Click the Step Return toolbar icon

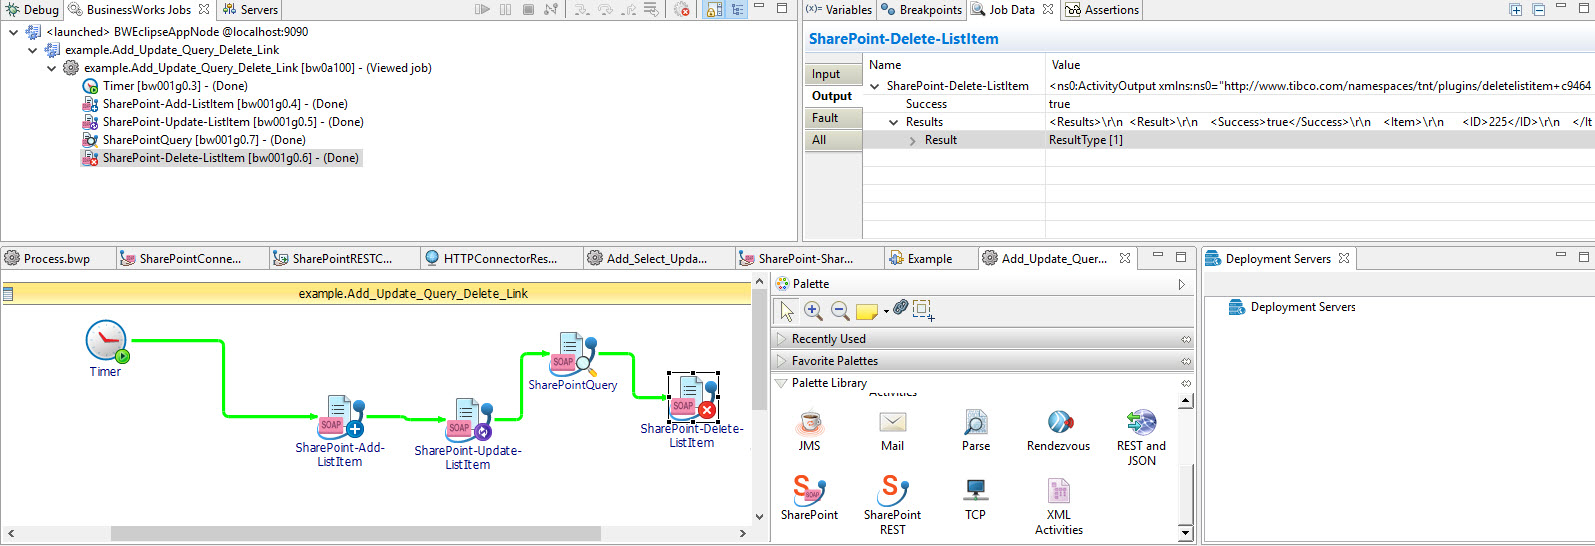point(628,9)
